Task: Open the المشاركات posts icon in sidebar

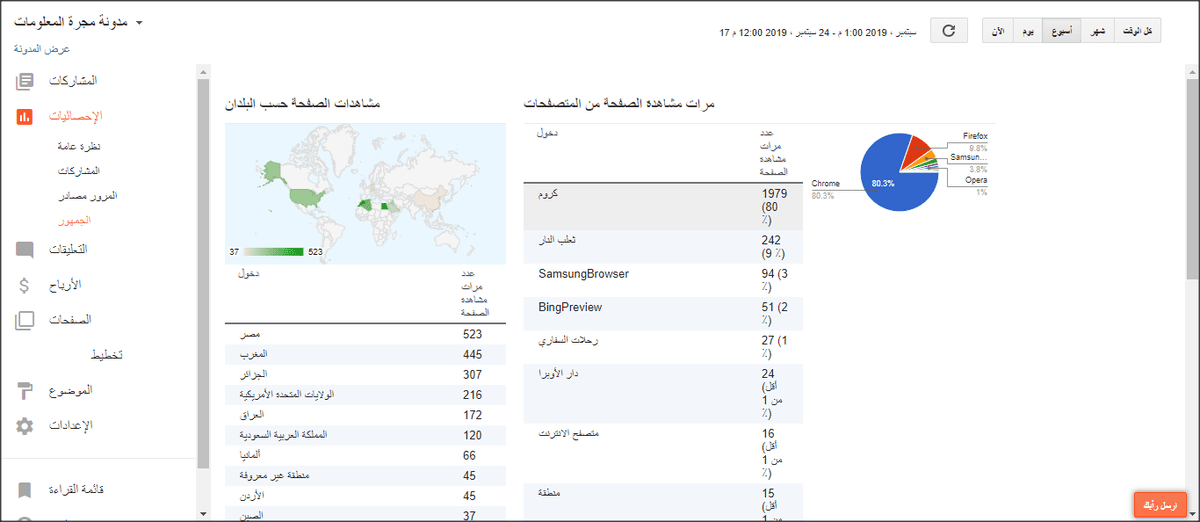Action: click(x=25, y=80)
